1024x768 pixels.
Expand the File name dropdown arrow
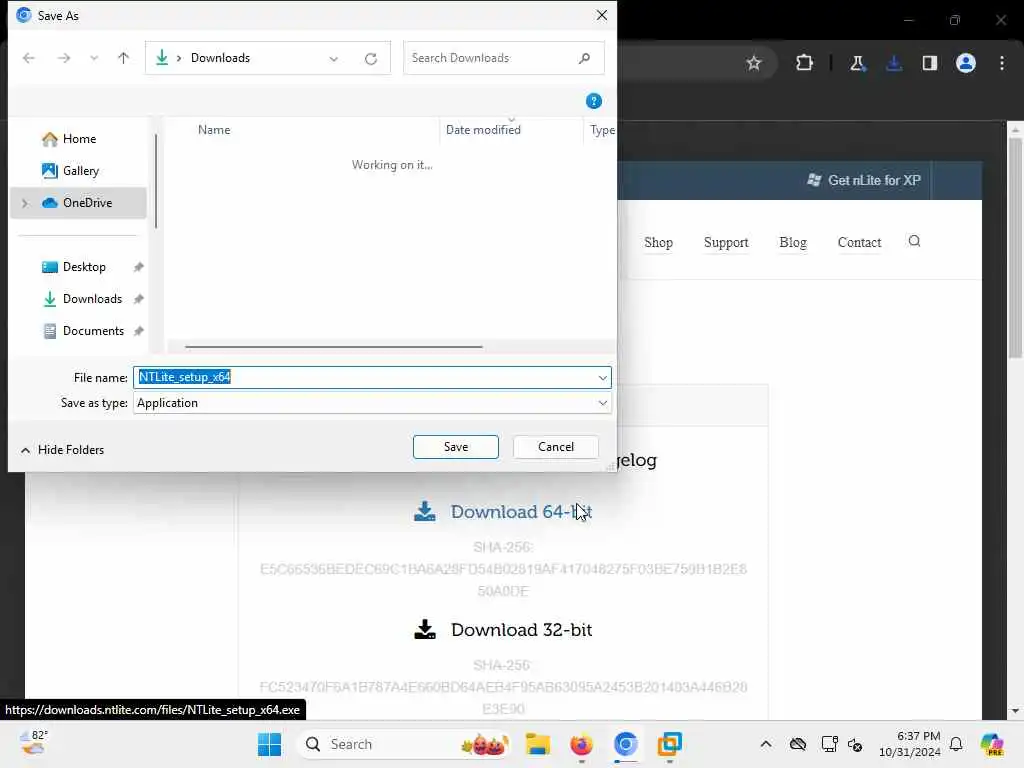click(x=603, y=377)
